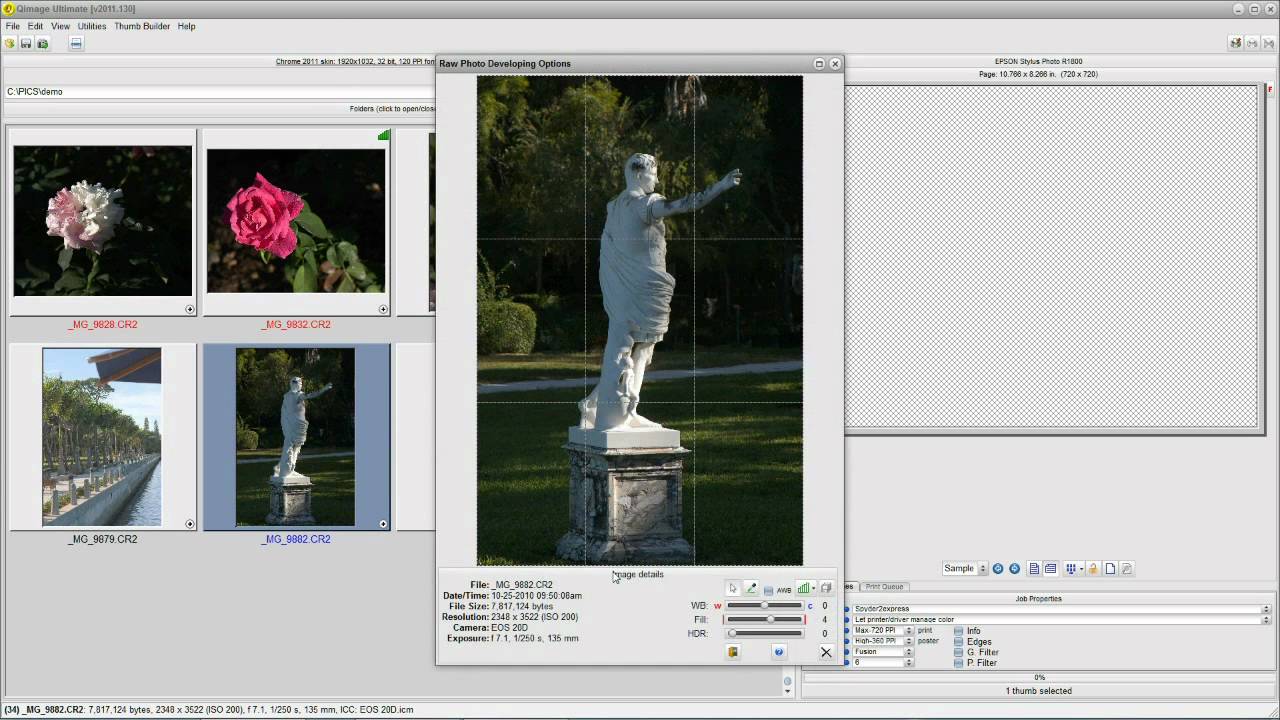Click the copy settings icon beside histogram

[826, 589]
